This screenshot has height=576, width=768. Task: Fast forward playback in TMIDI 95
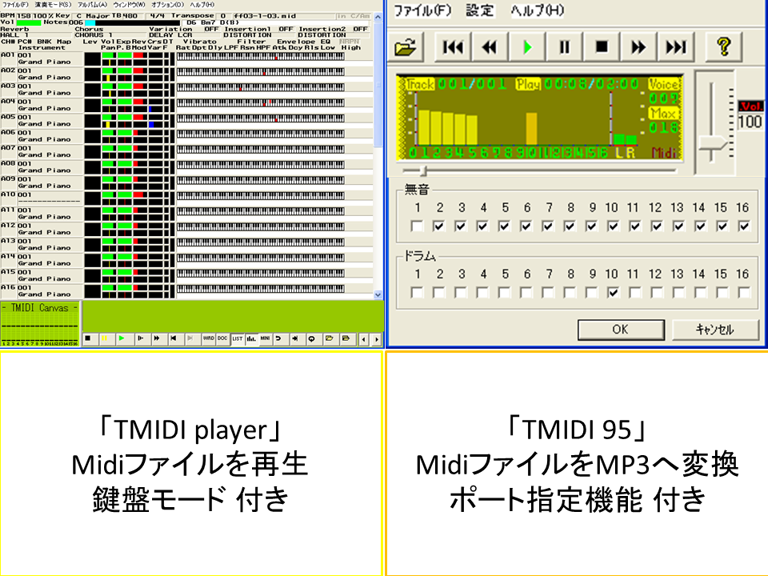tap(639, 47)
